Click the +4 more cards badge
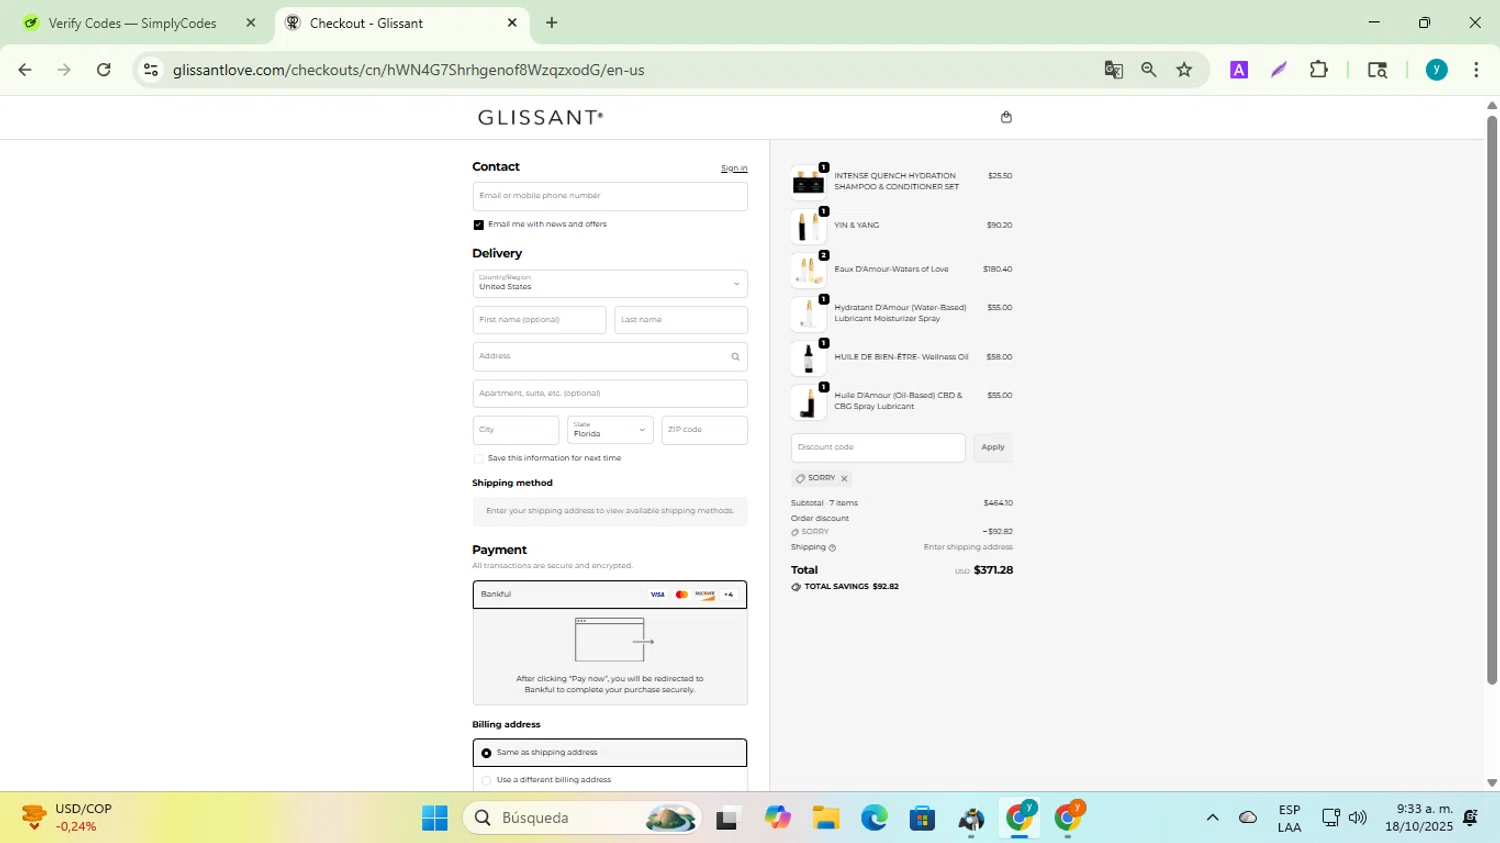This screenshot has height=843, width=1500. pos(729,595)
